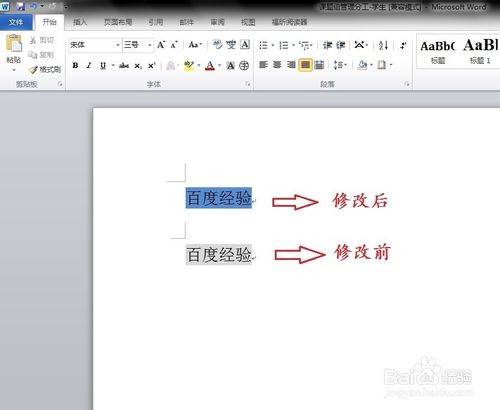Viewport: 500px width, 410px height.
Task: Clear all formatting eraser icon
Action: pyautogui.click(x=217, y=45)
